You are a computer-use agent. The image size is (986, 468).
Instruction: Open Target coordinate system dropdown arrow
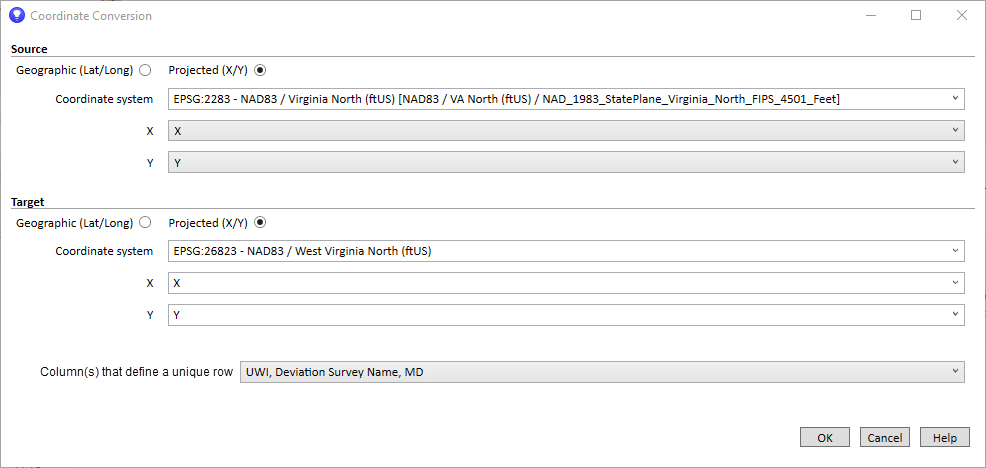(956, 251)
